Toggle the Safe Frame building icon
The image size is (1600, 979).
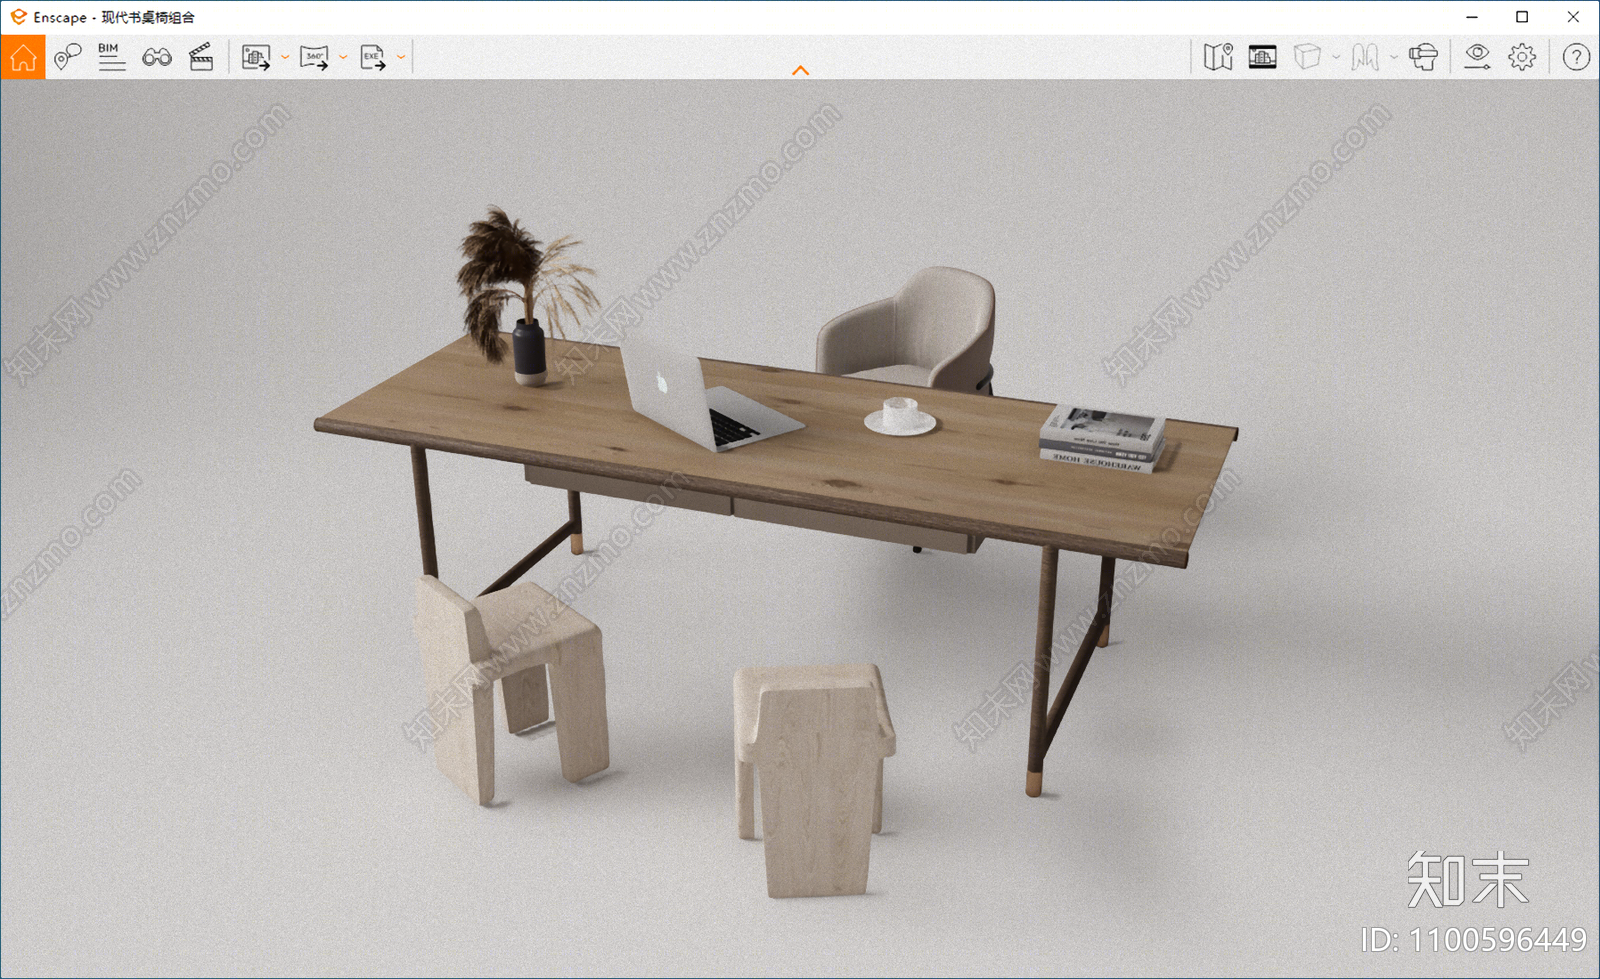tap(1262, 57)
